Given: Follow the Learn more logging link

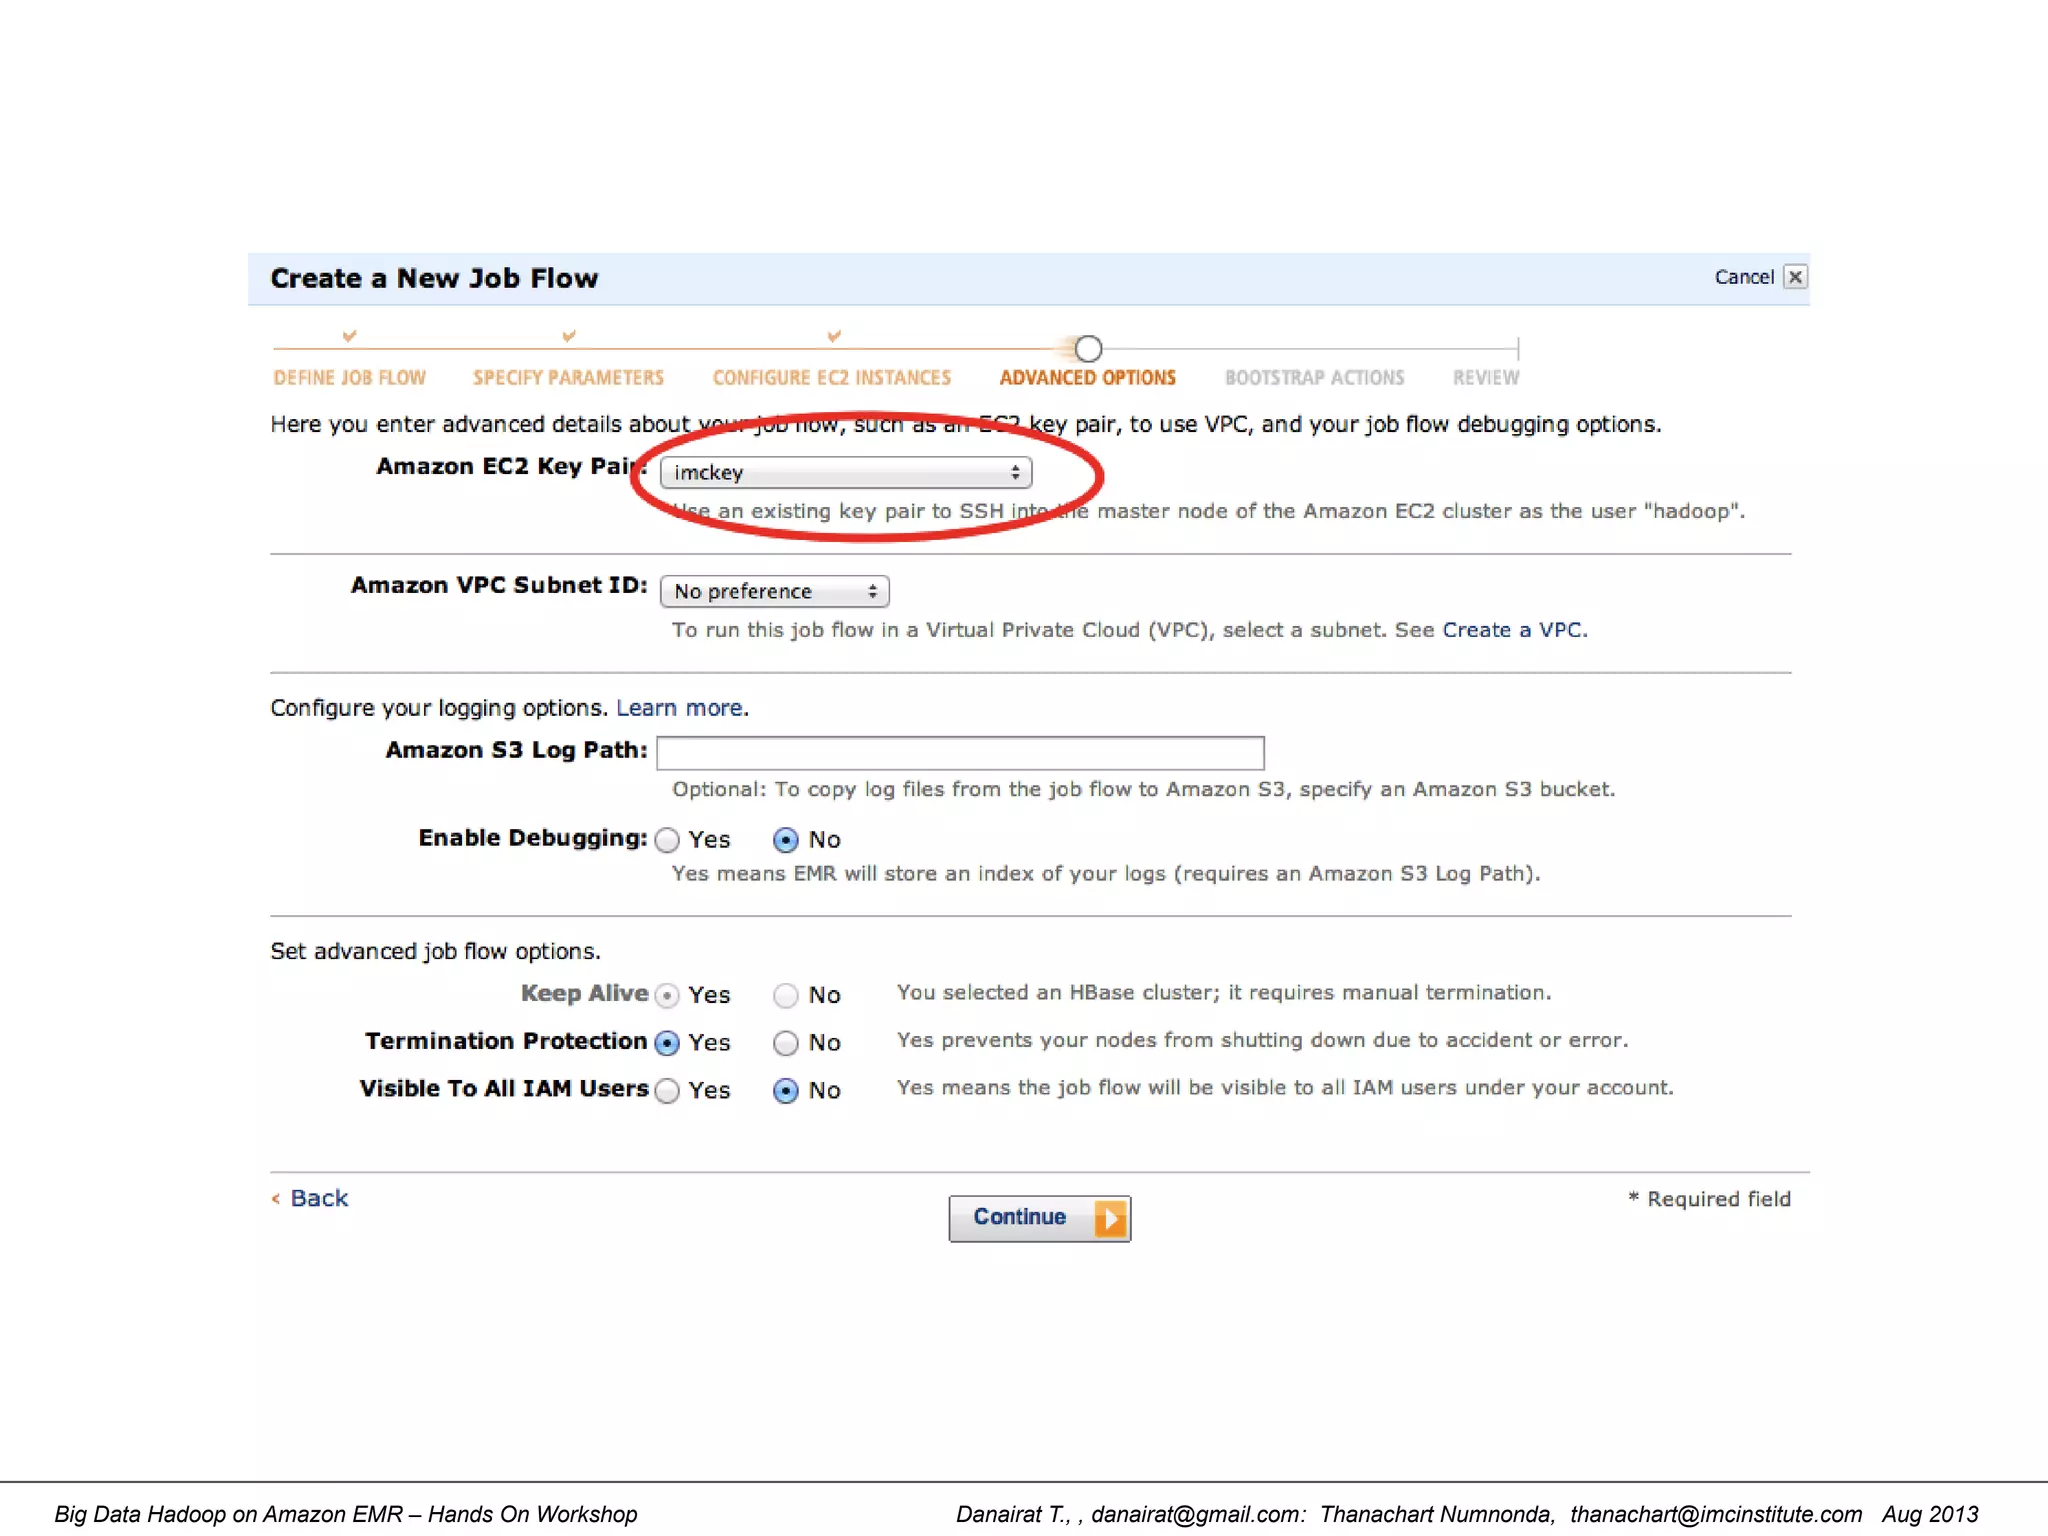Looking at the screenshot, I should click(x=679, y=708).
